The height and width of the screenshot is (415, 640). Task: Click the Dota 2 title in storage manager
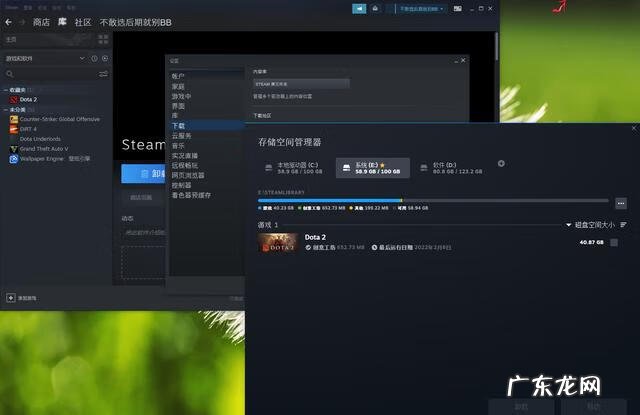pyautogui.click(x=315, y=237)
